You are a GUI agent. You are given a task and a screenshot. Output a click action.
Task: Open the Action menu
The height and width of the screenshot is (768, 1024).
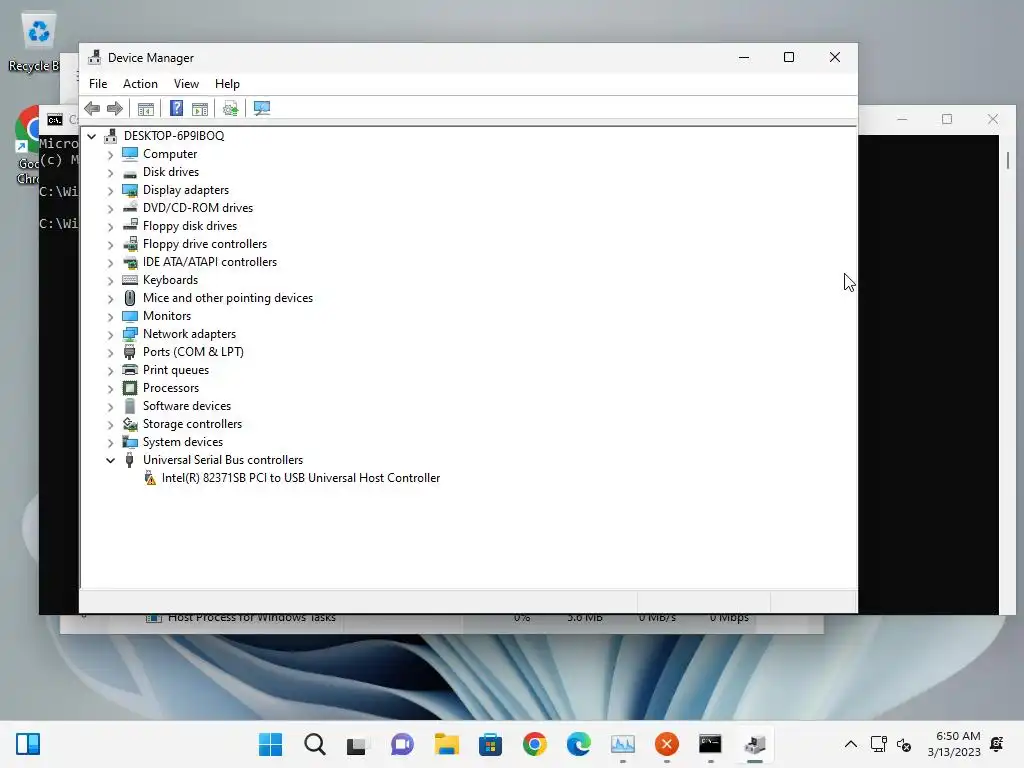[x=140, y=84]
